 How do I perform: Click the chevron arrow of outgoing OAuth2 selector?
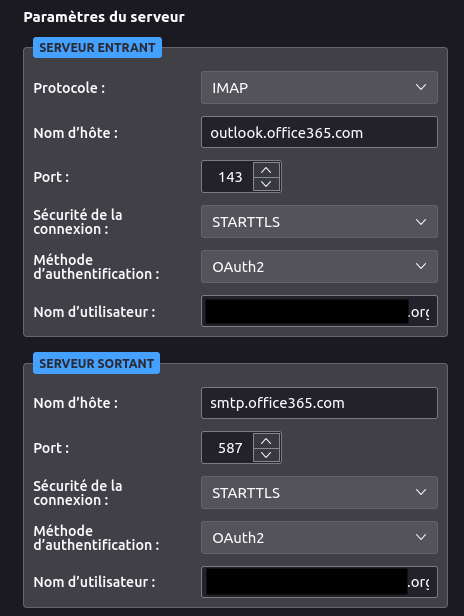tap(421, 537)
